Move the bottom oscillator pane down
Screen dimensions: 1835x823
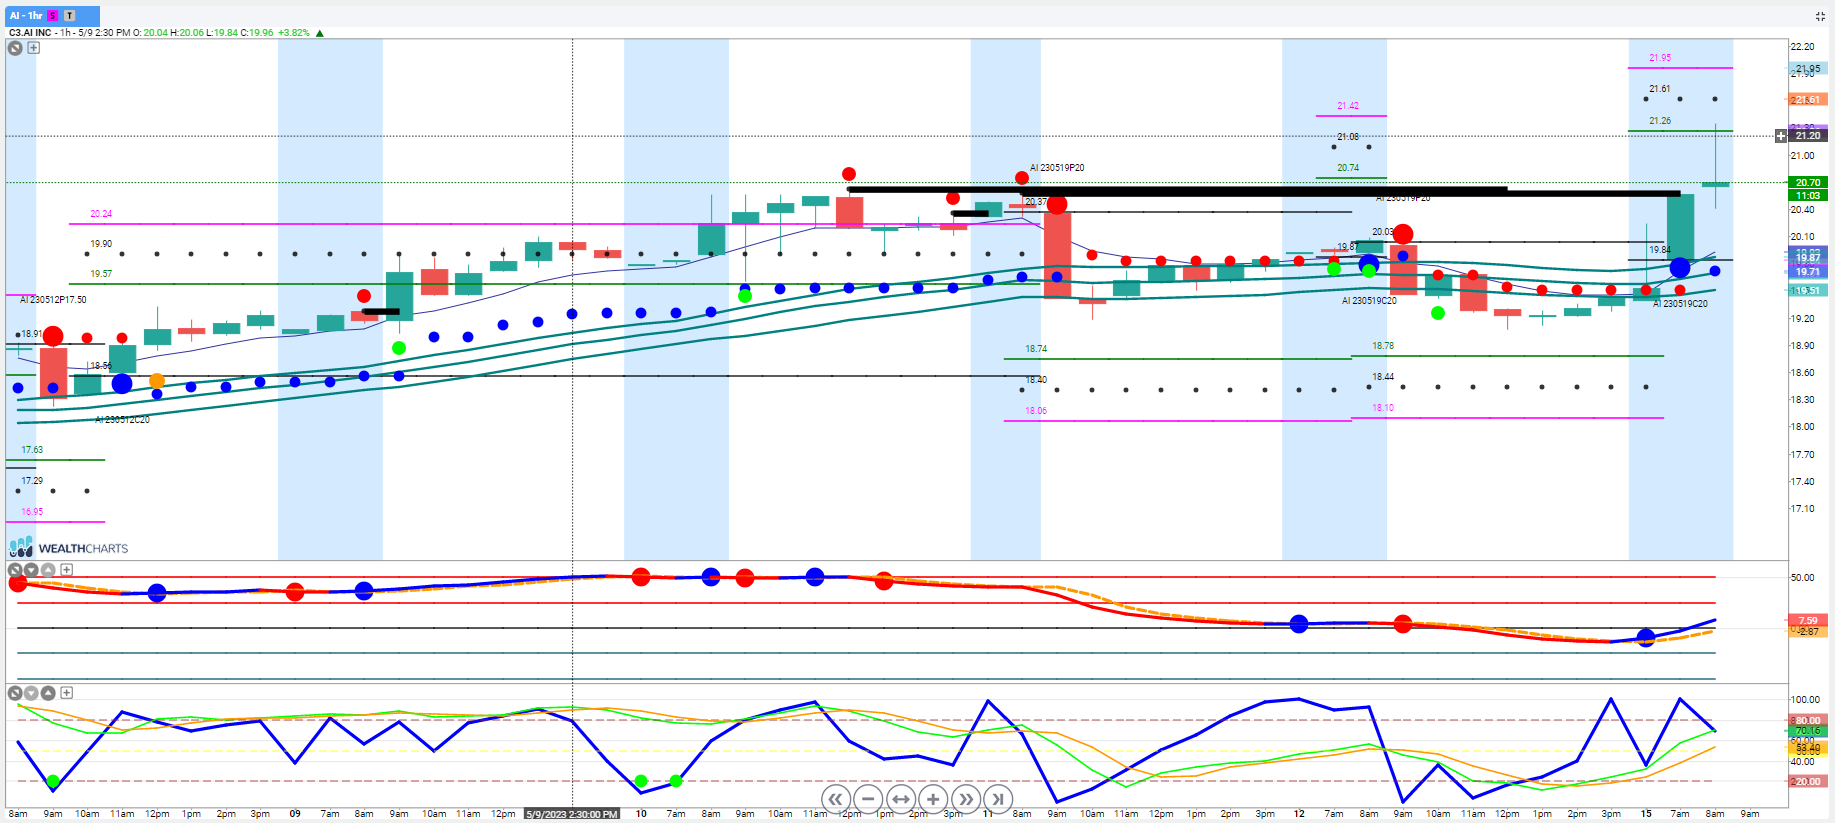[x=31, y=693]
